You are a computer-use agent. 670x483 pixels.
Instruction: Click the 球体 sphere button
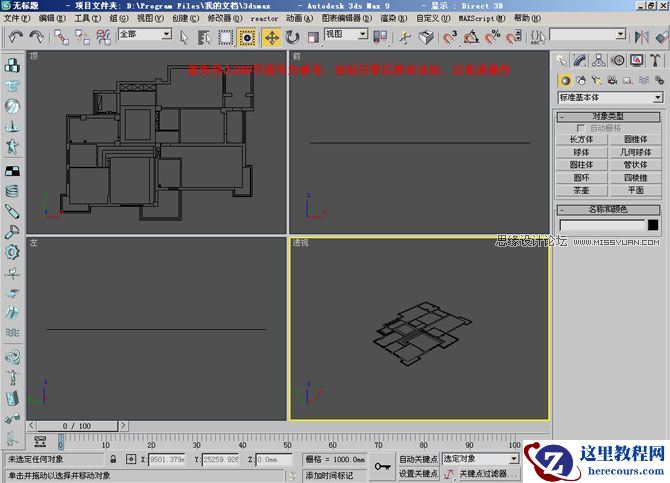(582, 152)
